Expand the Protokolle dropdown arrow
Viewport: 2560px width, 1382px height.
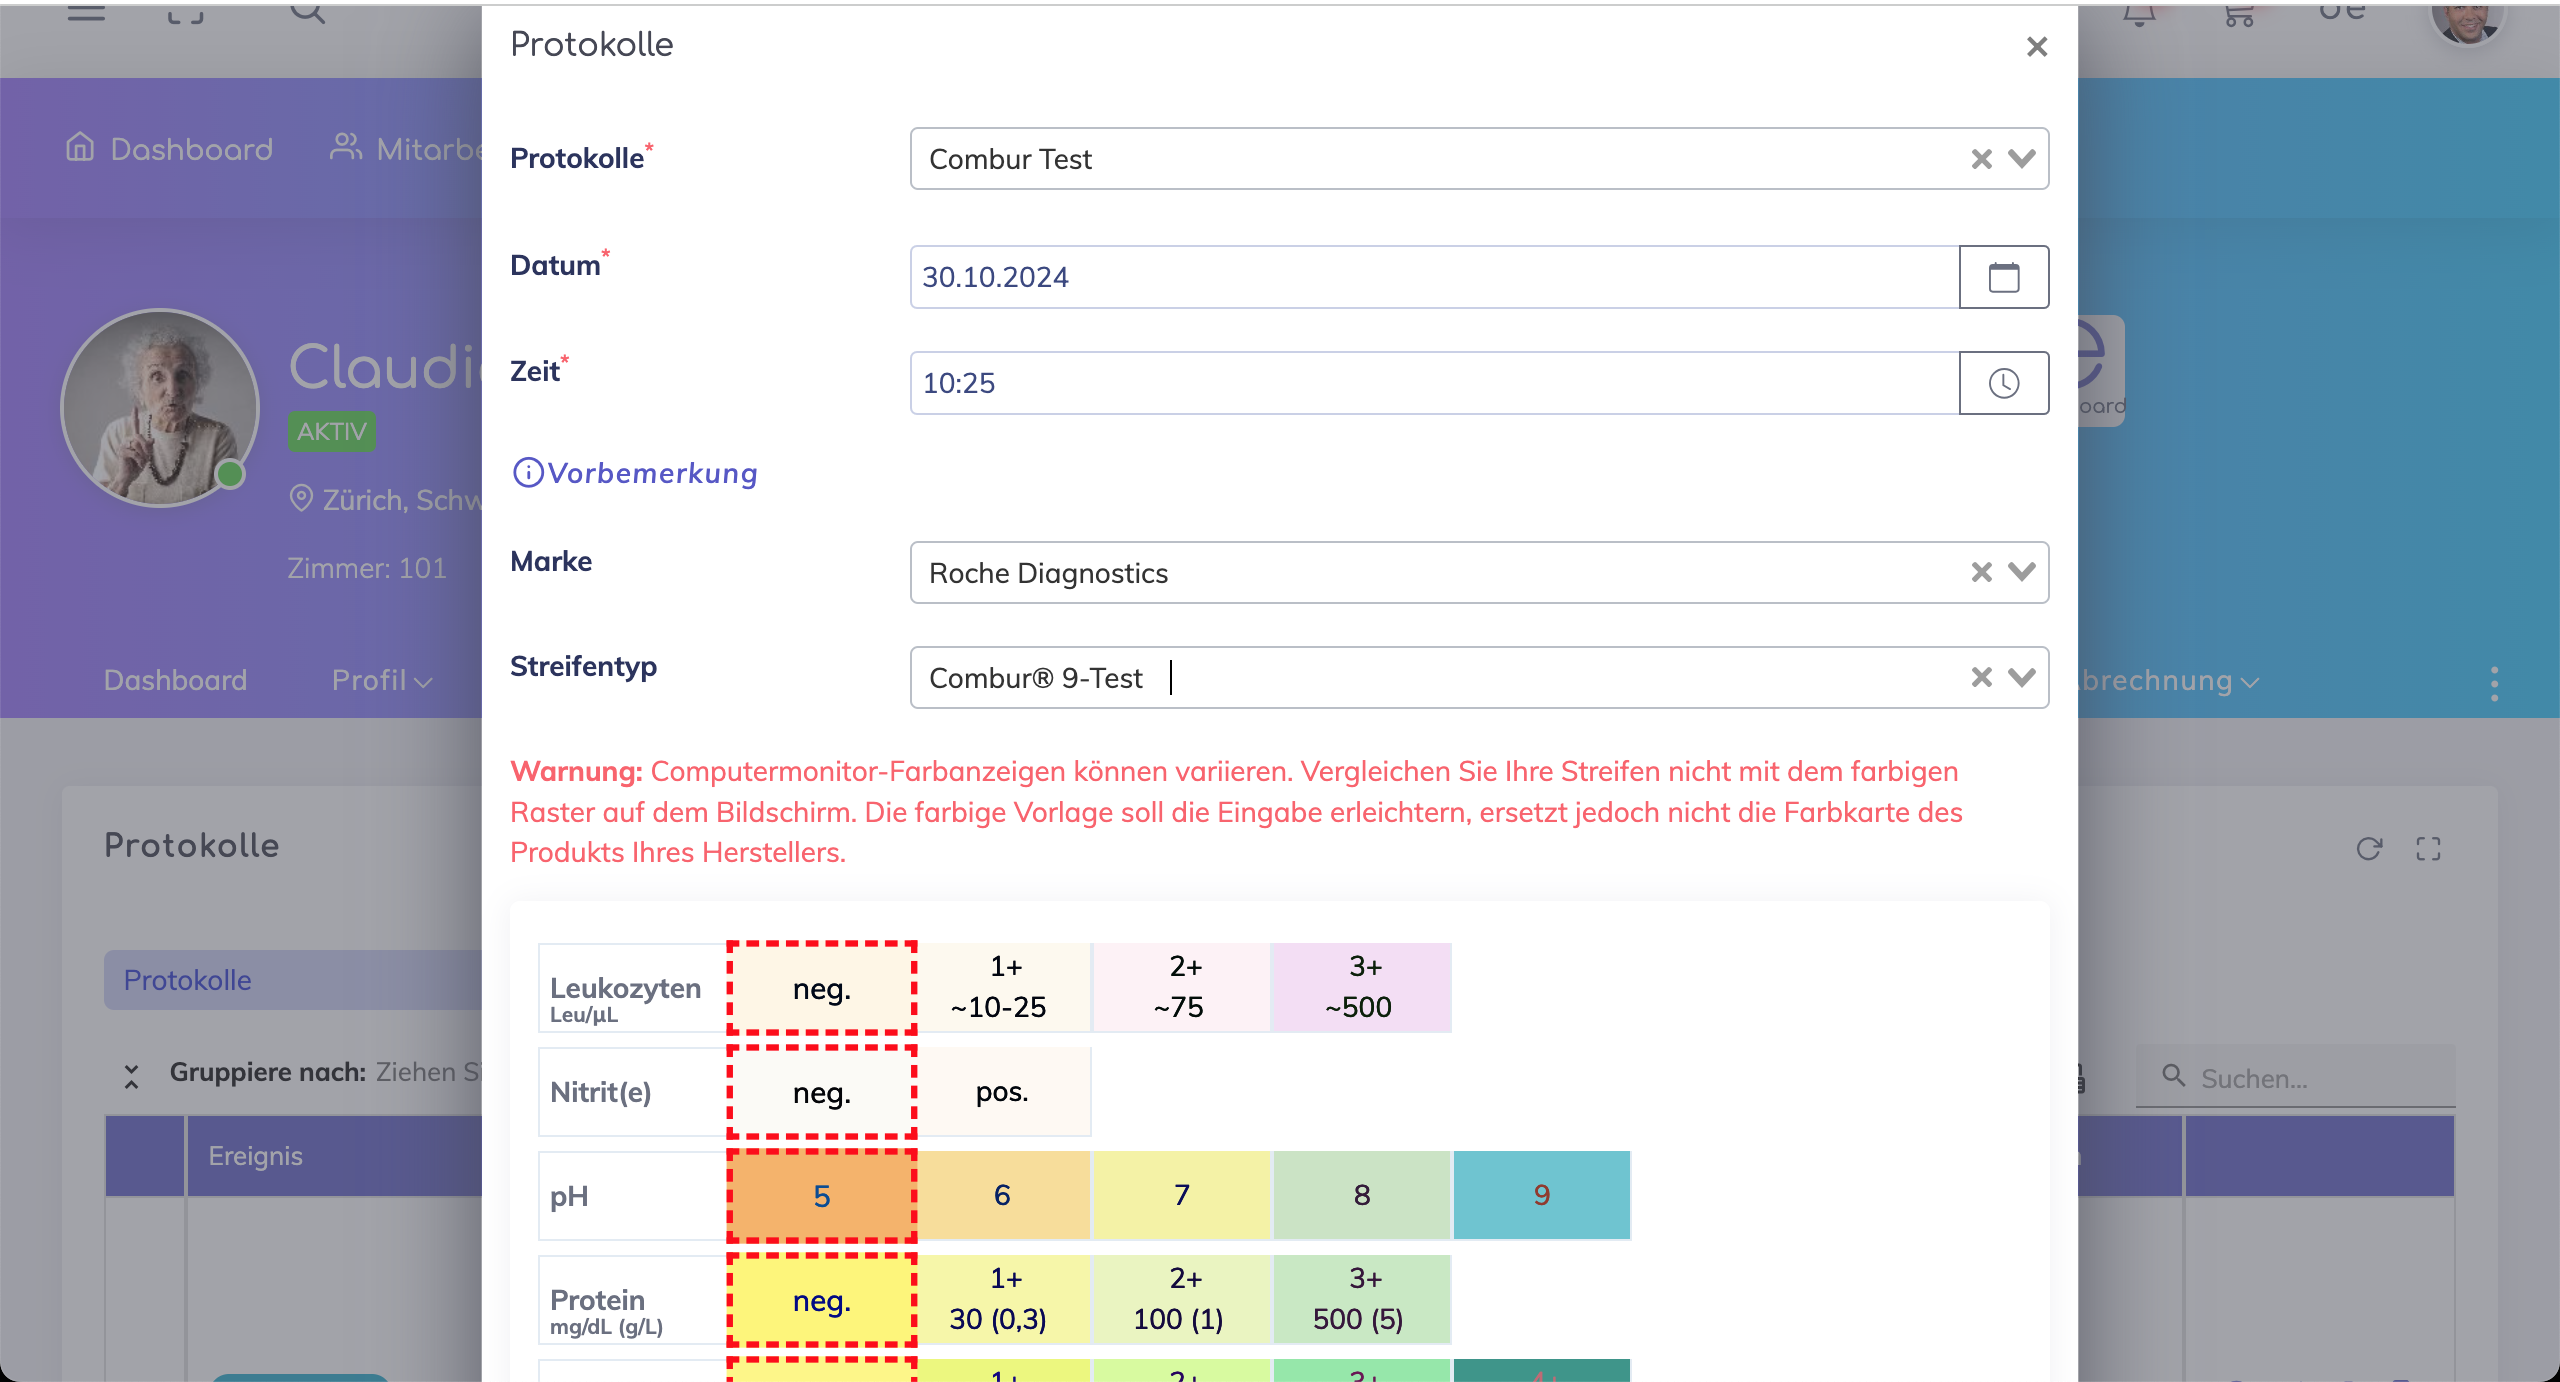coord(2022,159)
